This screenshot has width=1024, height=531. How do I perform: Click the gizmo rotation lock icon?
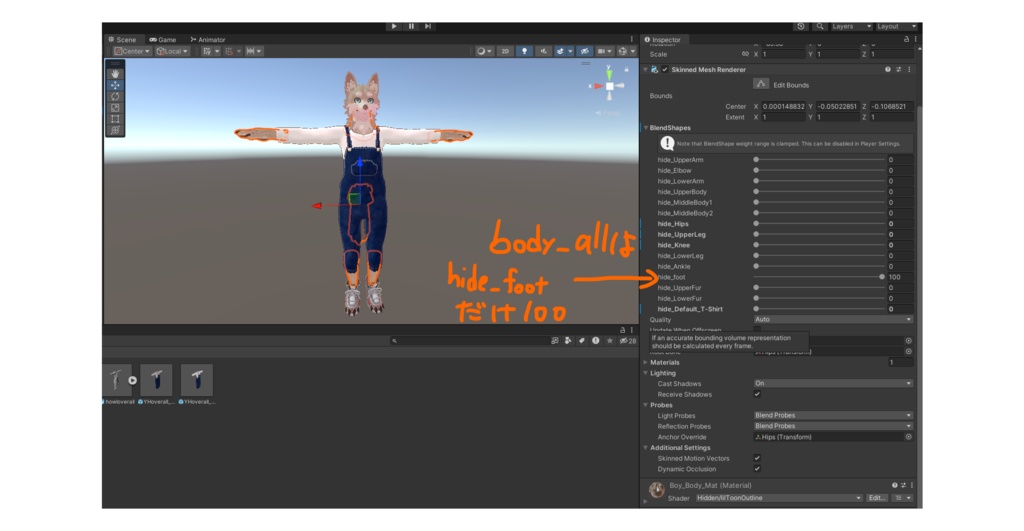pyautogui.click(x=626, y=69)
